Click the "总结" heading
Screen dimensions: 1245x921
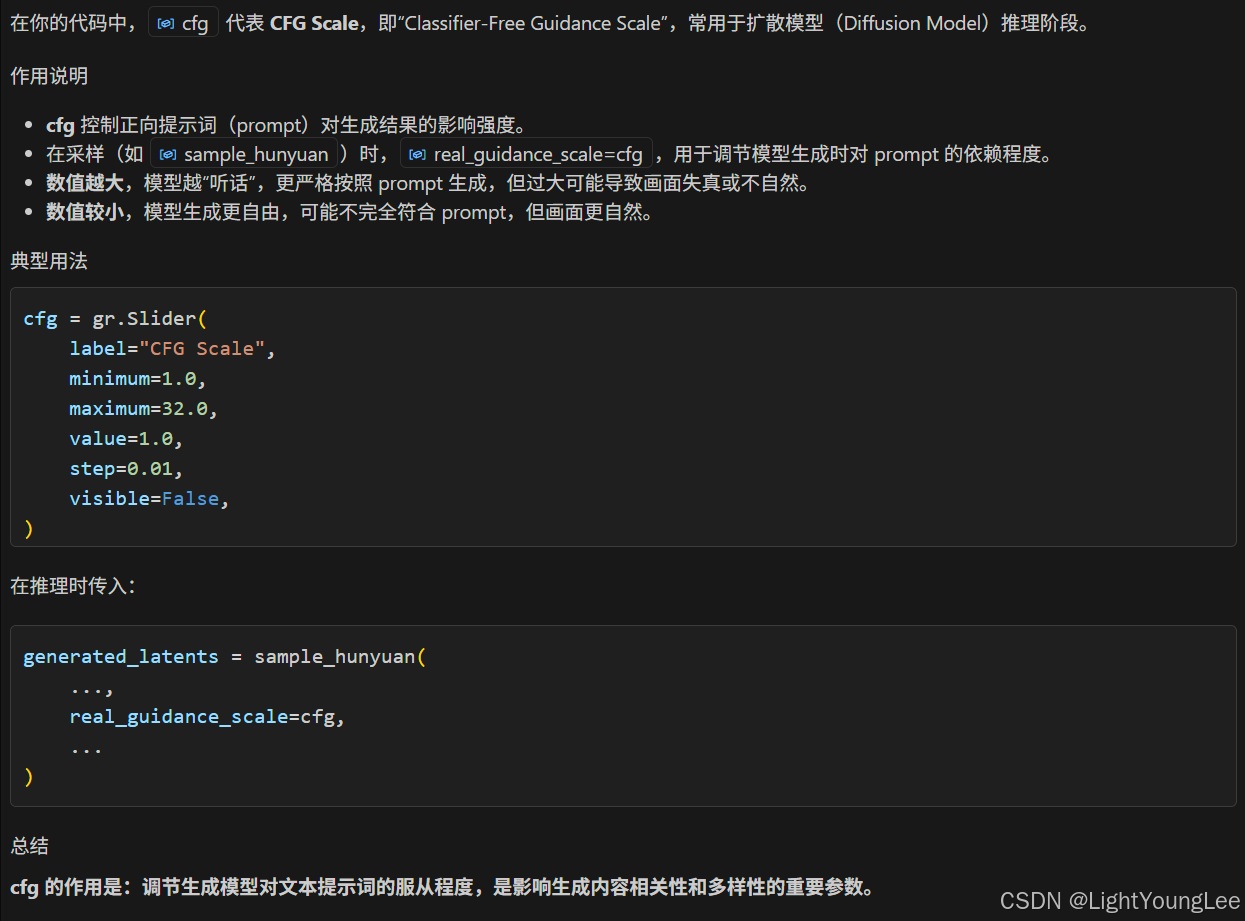tap(29, 846)
